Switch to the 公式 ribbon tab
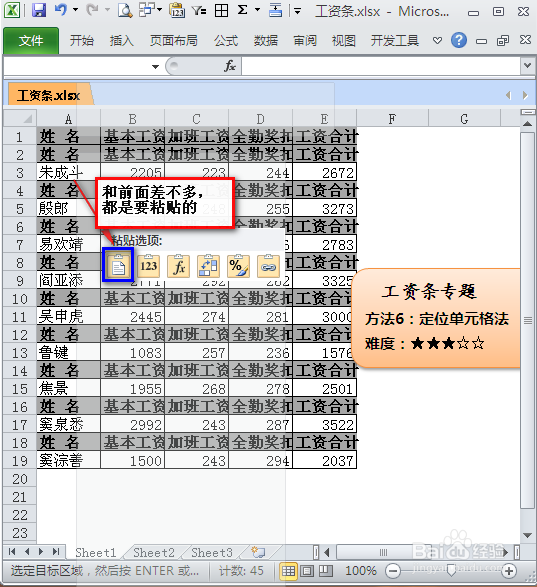 click(x=226, y=40)
